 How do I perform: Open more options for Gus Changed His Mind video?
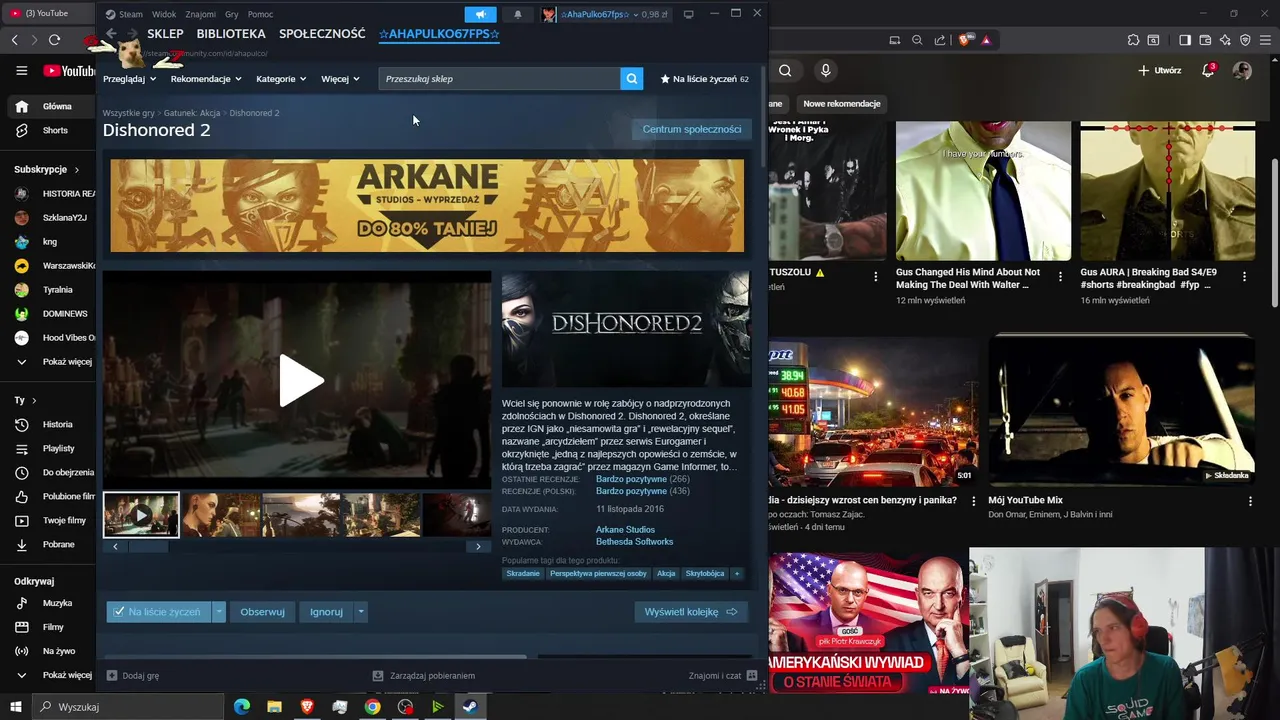(1060, 277)
